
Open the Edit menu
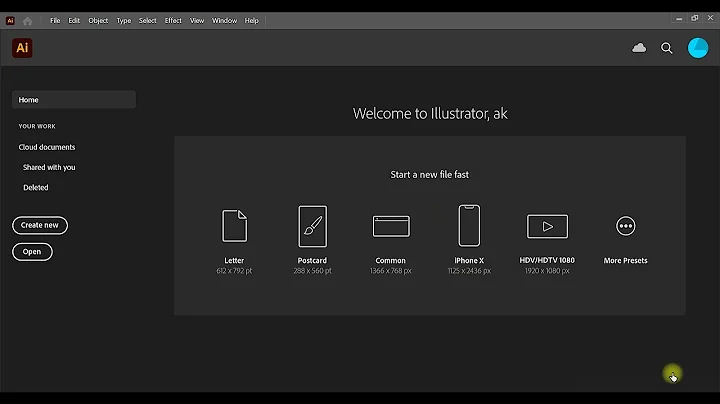(x=74, y=21)
